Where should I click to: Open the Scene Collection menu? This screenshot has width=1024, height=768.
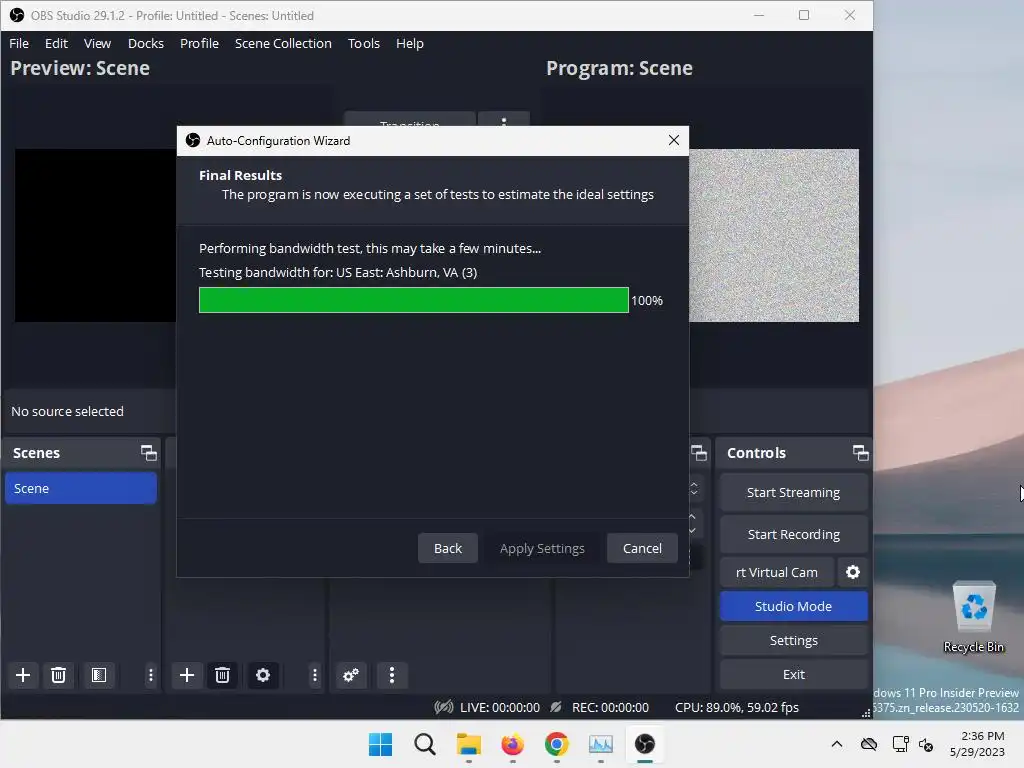283,43
